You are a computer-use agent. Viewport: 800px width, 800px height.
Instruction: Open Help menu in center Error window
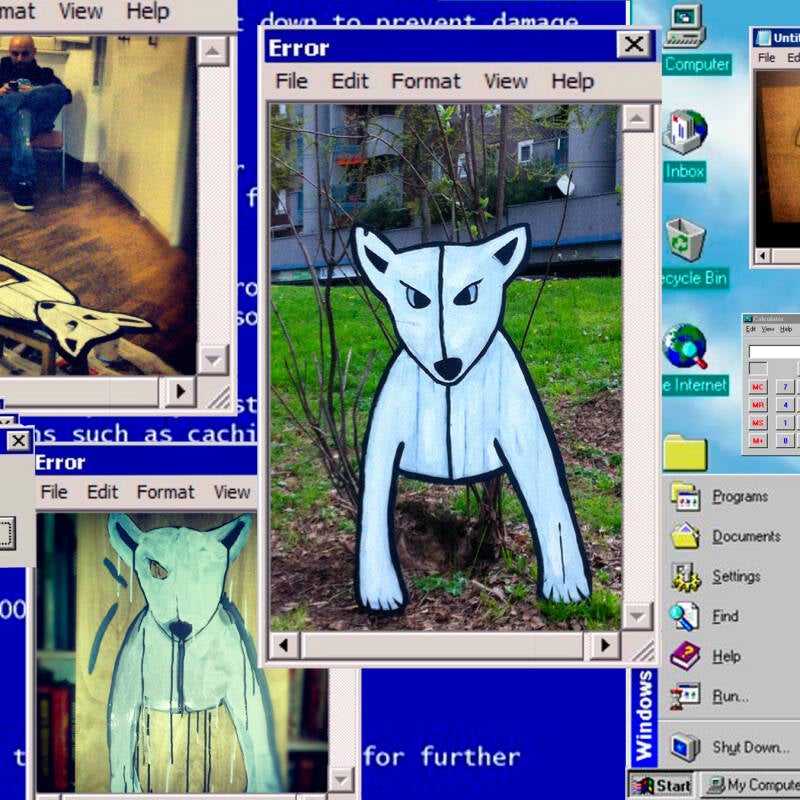572,81
